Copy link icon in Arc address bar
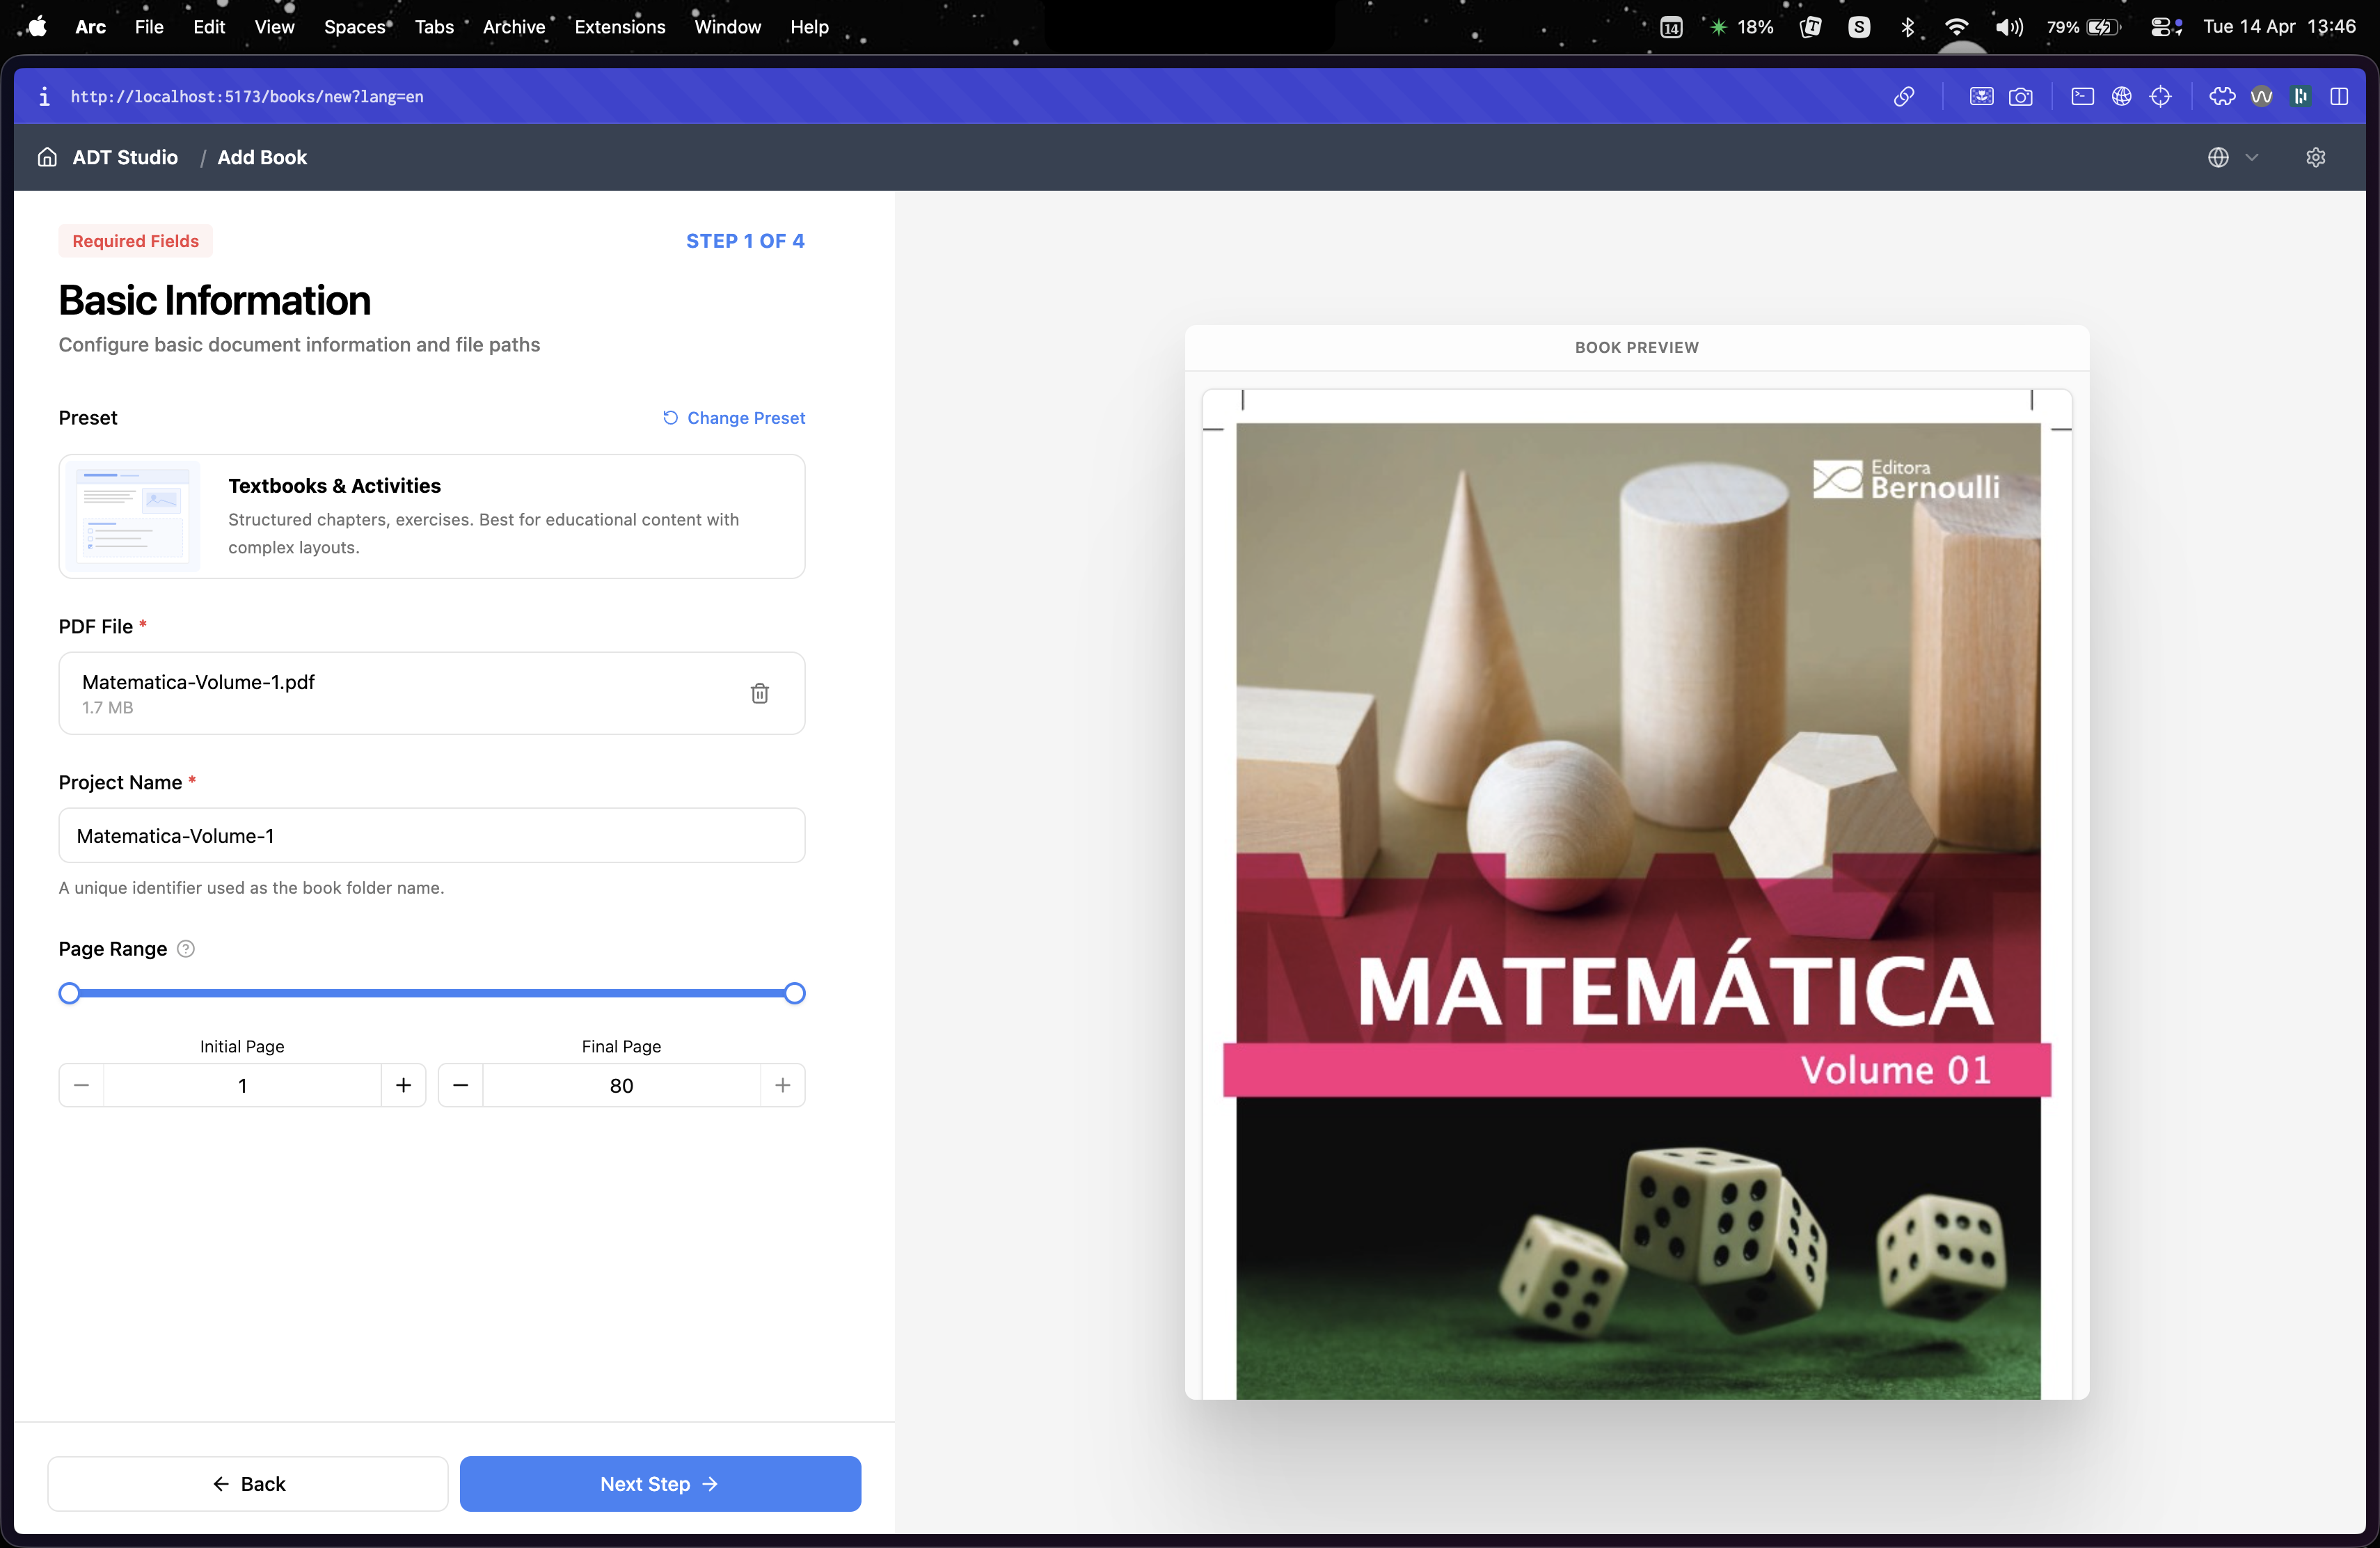2380x1548 pixels. tap(1904, 96)
